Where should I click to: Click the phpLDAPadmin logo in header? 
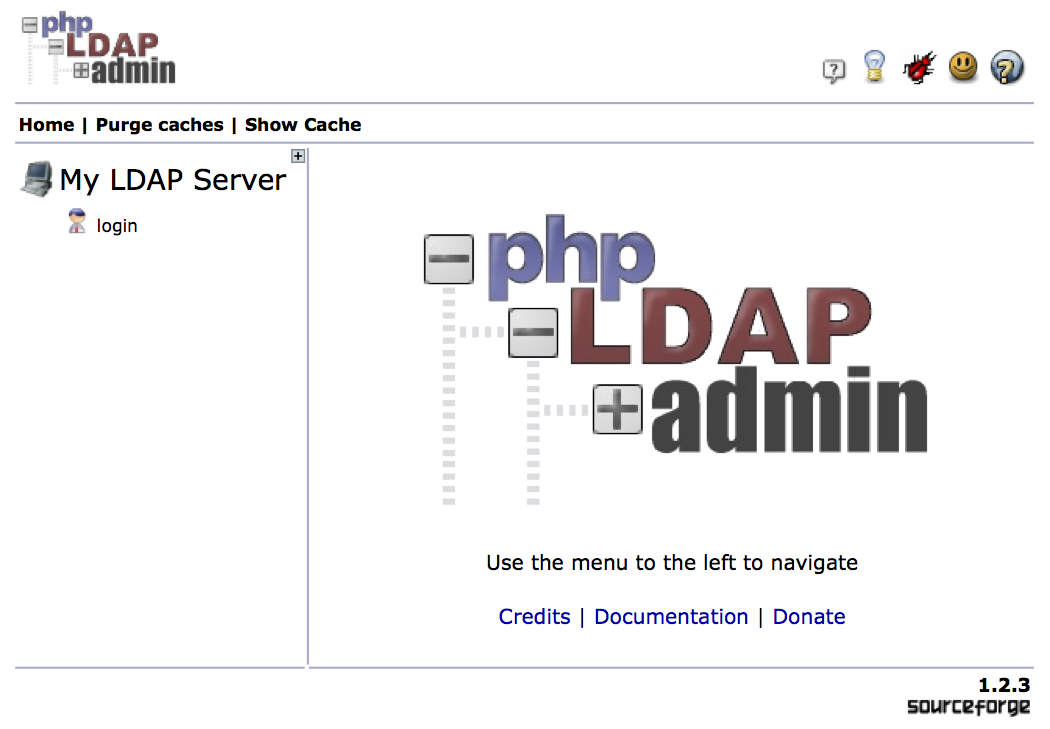99,48
